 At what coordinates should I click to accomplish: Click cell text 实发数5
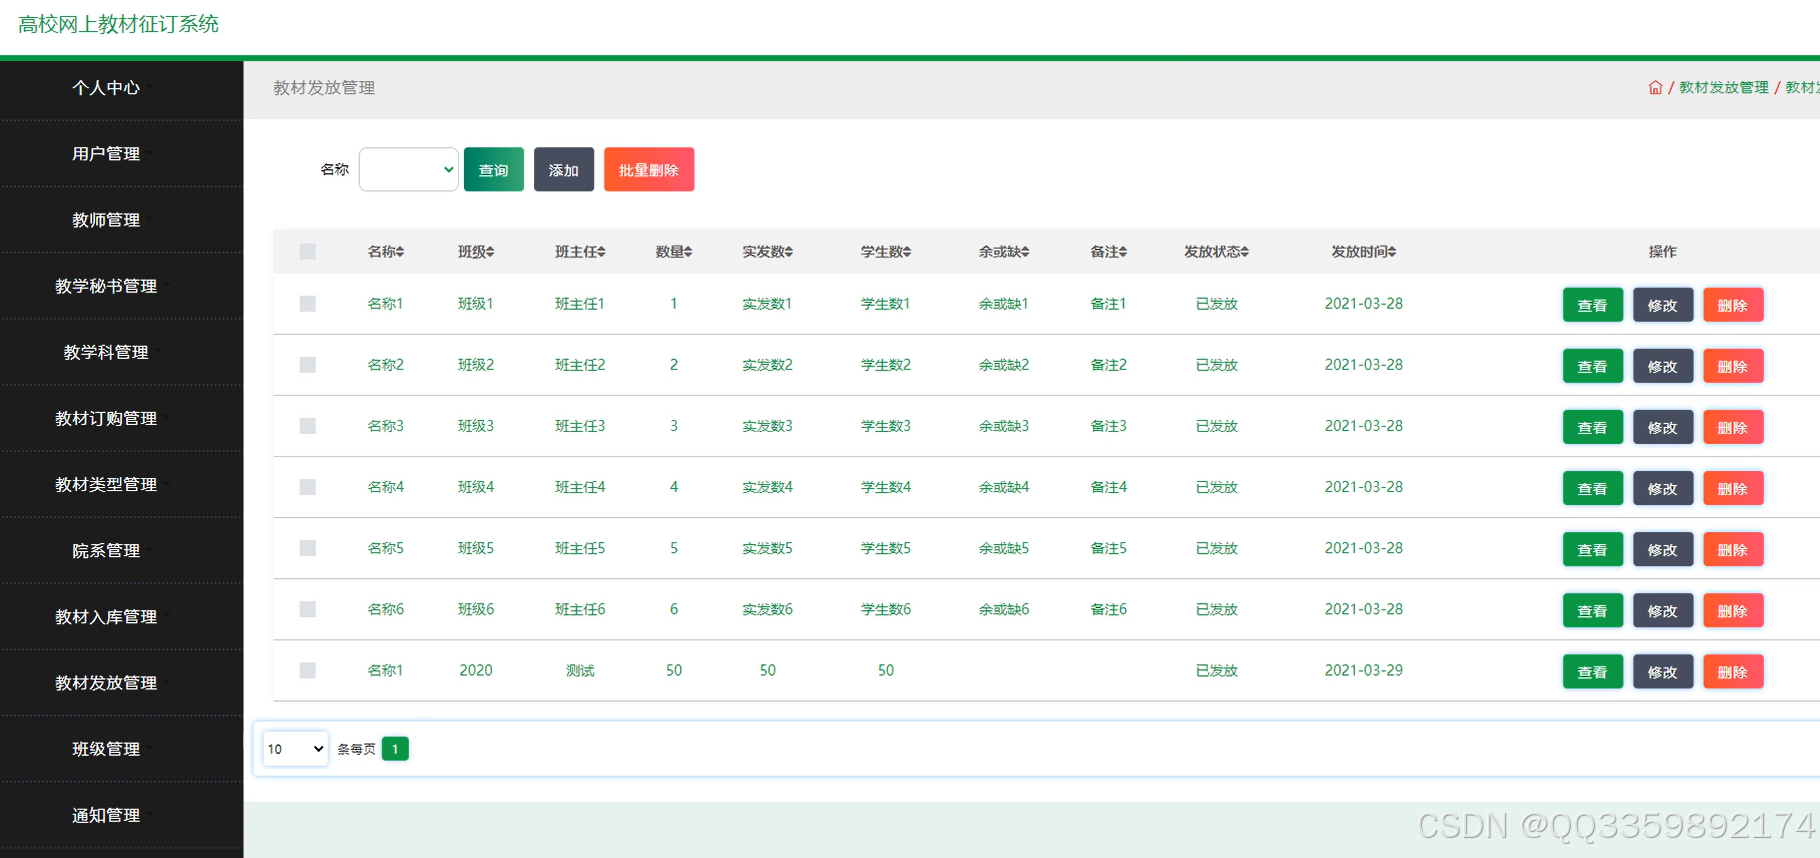point(767,548)
